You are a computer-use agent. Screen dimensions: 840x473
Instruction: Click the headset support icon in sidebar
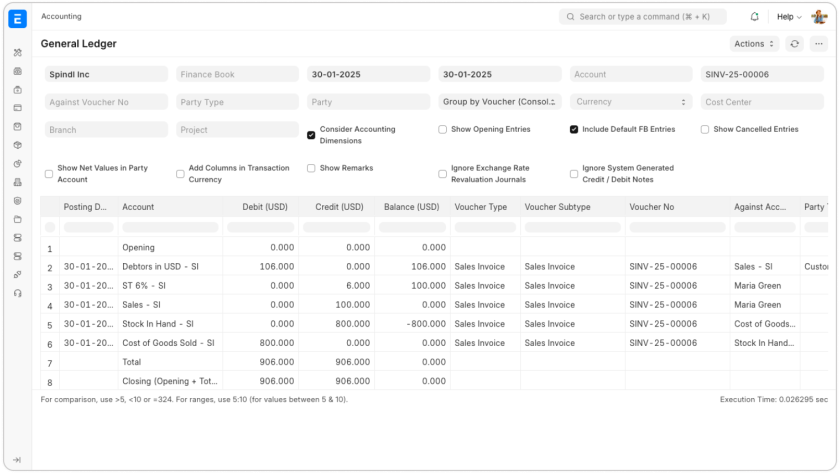point(17,292)
